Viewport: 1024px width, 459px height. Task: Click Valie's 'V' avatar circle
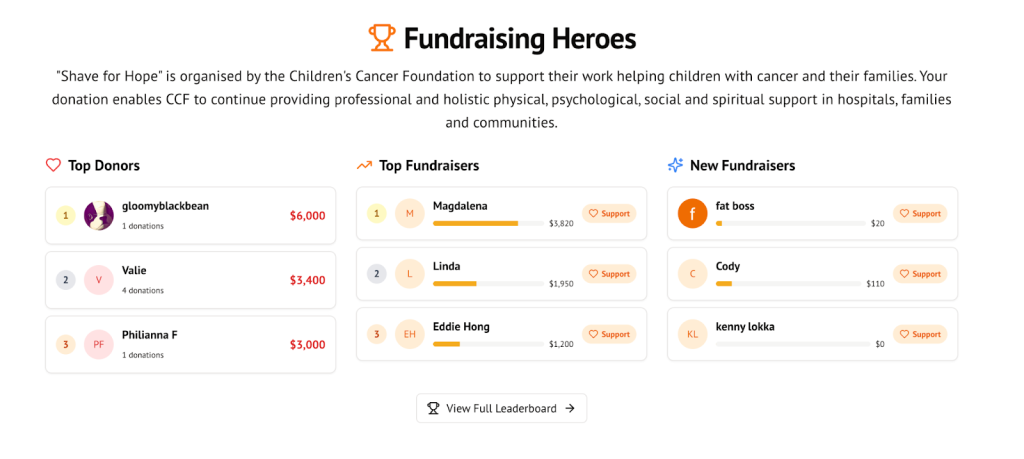pyautogui.click(x=99, y=280)
